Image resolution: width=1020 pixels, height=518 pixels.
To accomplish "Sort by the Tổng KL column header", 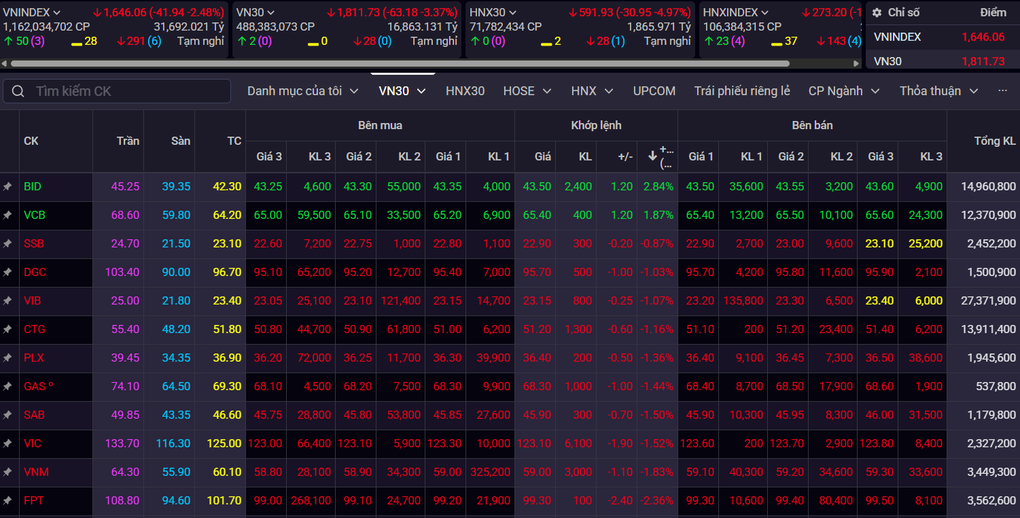I will [x=994, y=141].
